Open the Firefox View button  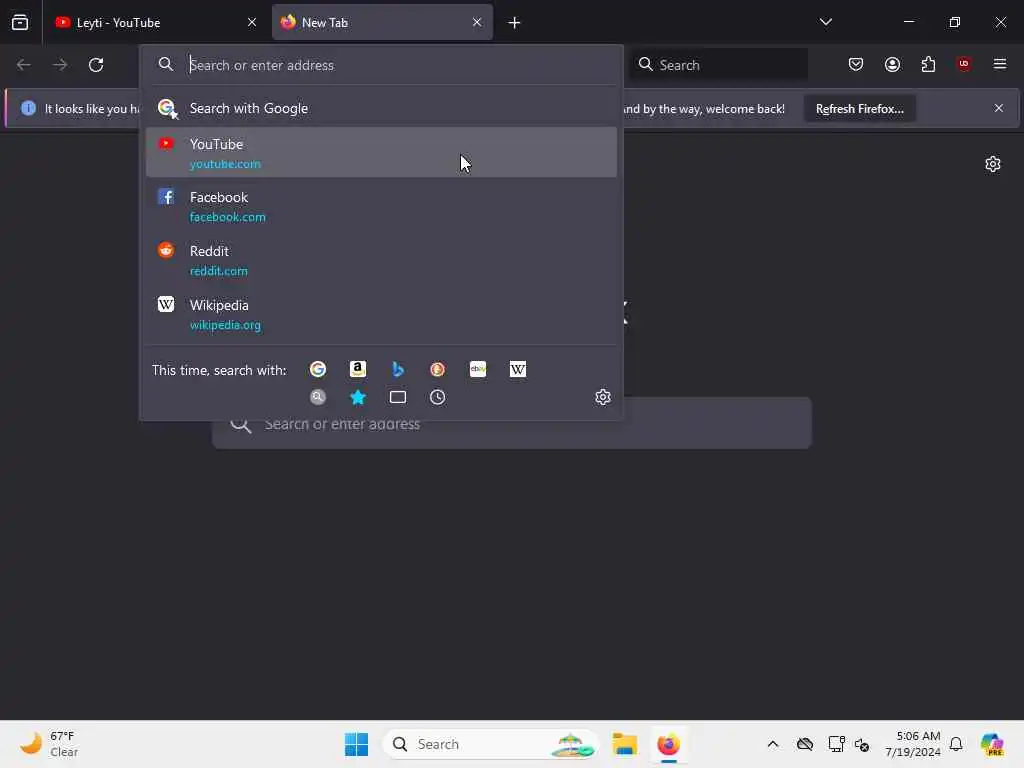point(20,22)
